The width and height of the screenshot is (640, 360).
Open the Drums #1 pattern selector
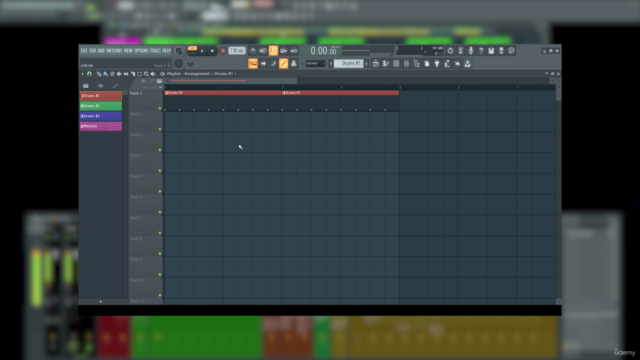pyautogui.click(x=349, y=64)
